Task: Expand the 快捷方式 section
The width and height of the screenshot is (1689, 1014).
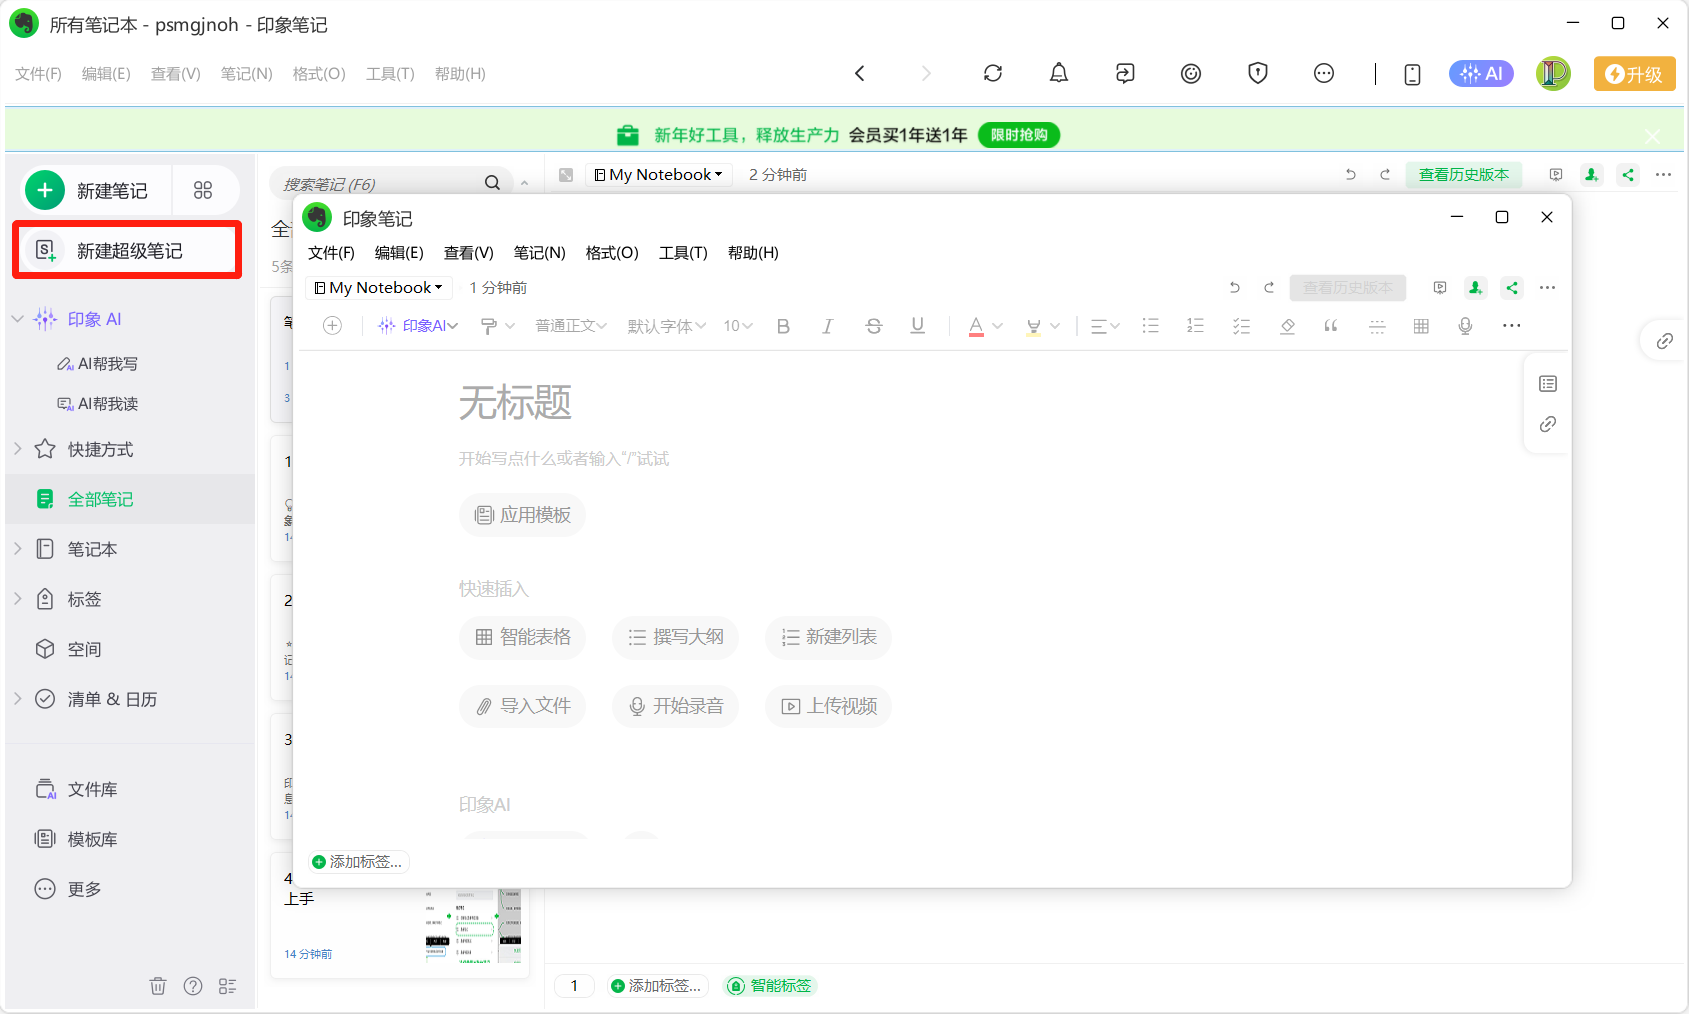Action: [x=18, y=449]
